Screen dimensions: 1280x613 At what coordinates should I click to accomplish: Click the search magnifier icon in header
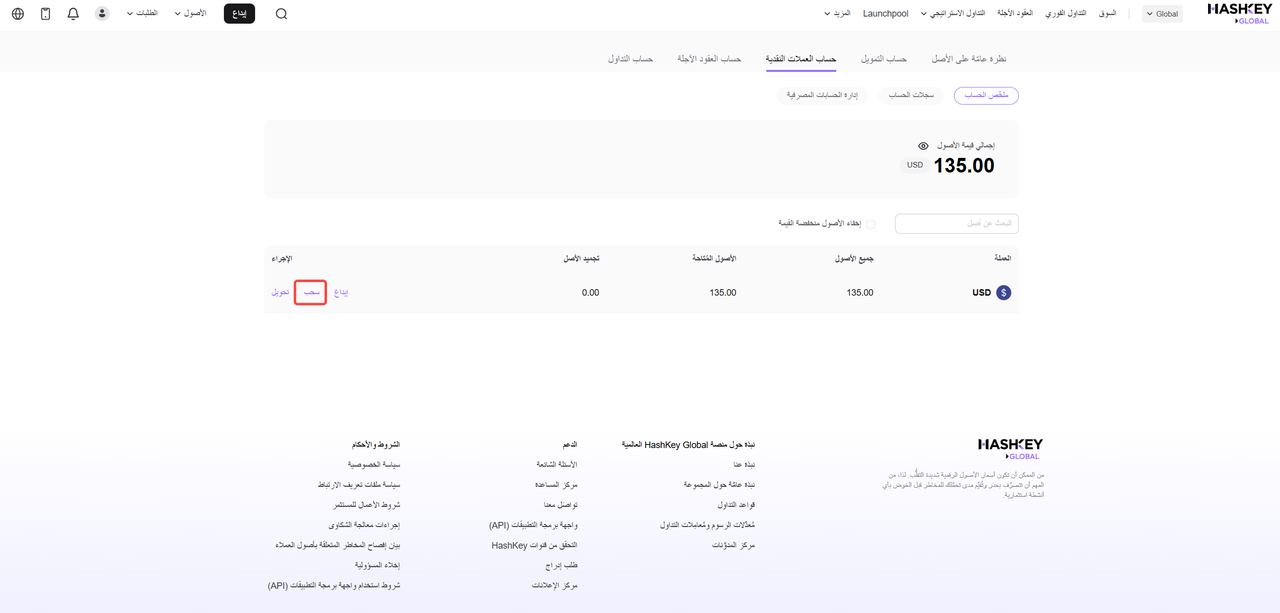pos(281,14)
